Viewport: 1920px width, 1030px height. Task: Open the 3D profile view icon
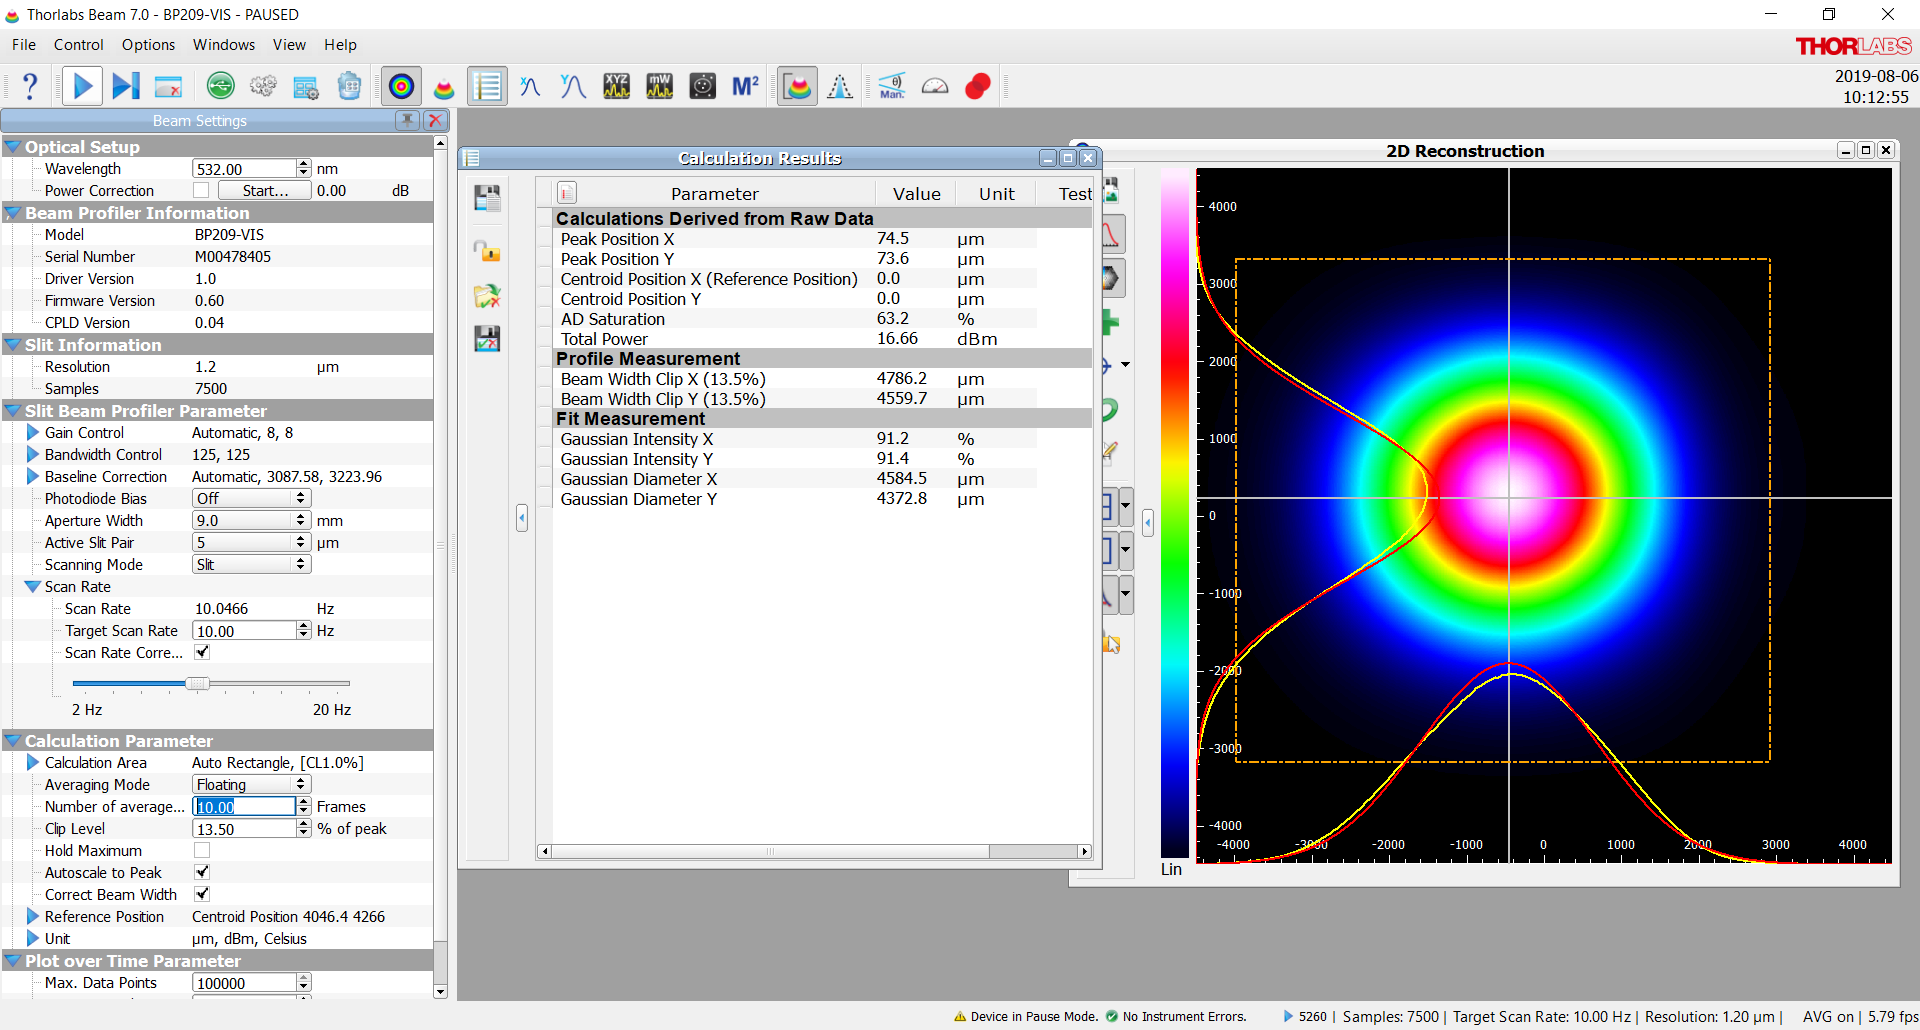[444, 87]
